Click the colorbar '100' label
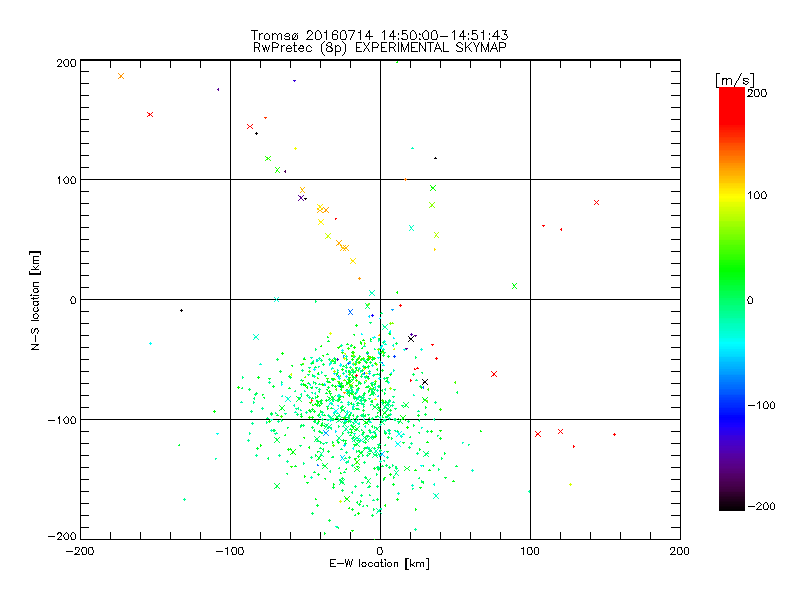 [x=757, y=195]
